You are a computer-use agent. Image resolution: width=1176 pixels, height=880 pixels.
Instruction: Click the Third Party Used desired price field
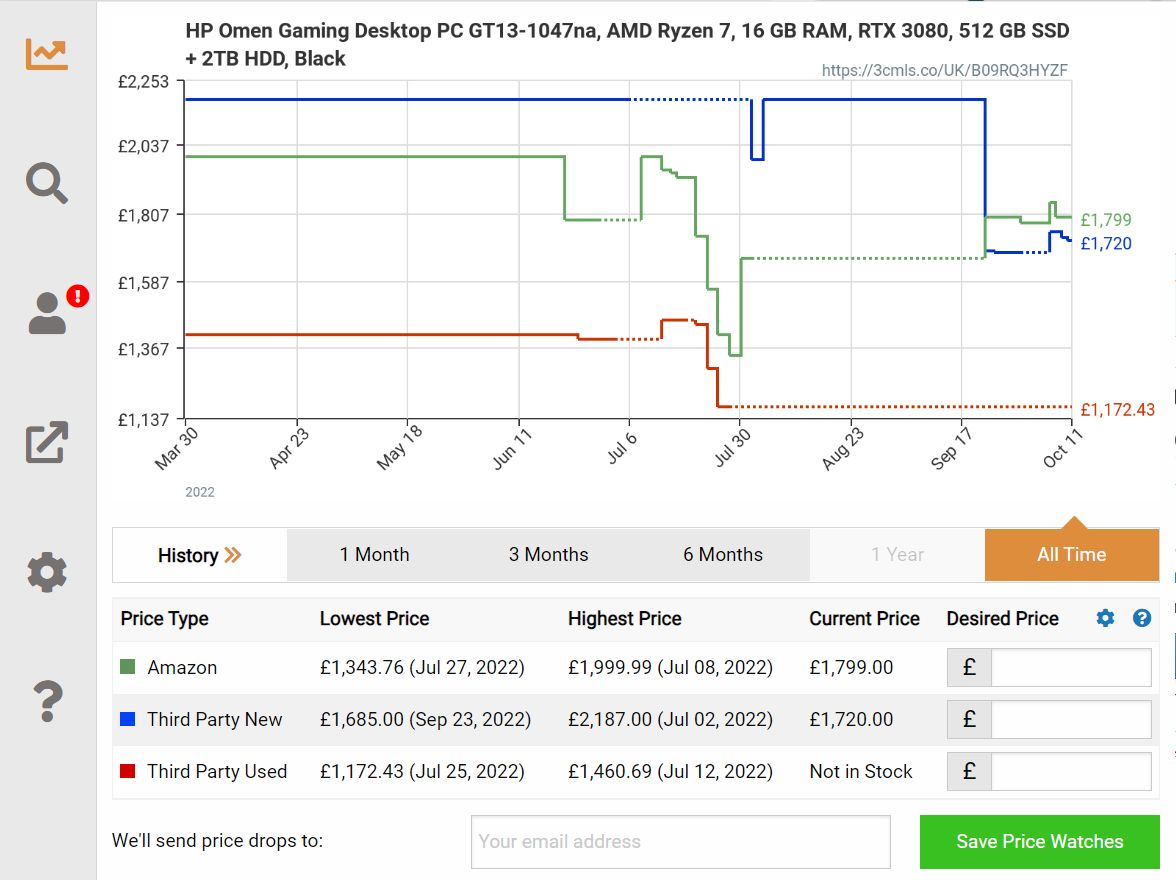pyautogui.click(x=1070, y=772)
